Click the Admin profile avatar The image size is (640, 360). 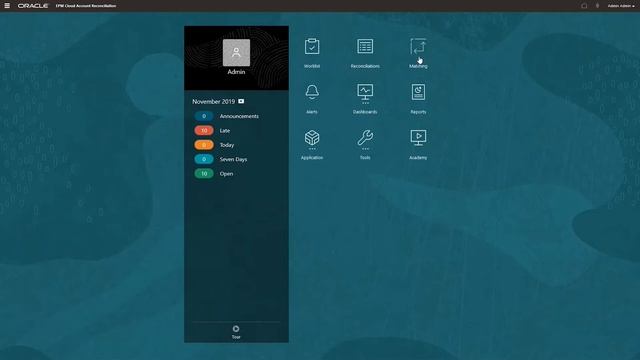click(236, 53)
